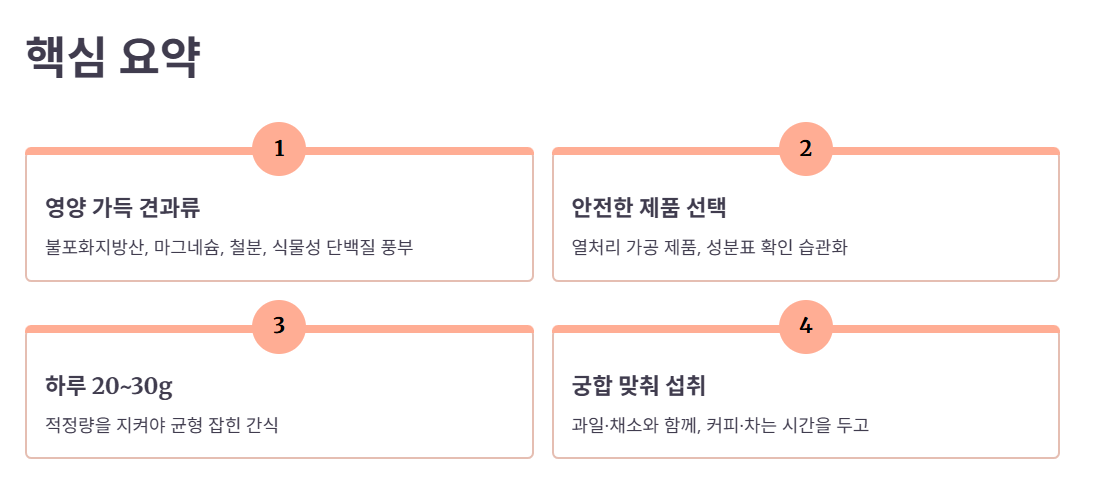The image size is (1101, 504).
Task: Click the number 4 circle badge
Action: 806,327
